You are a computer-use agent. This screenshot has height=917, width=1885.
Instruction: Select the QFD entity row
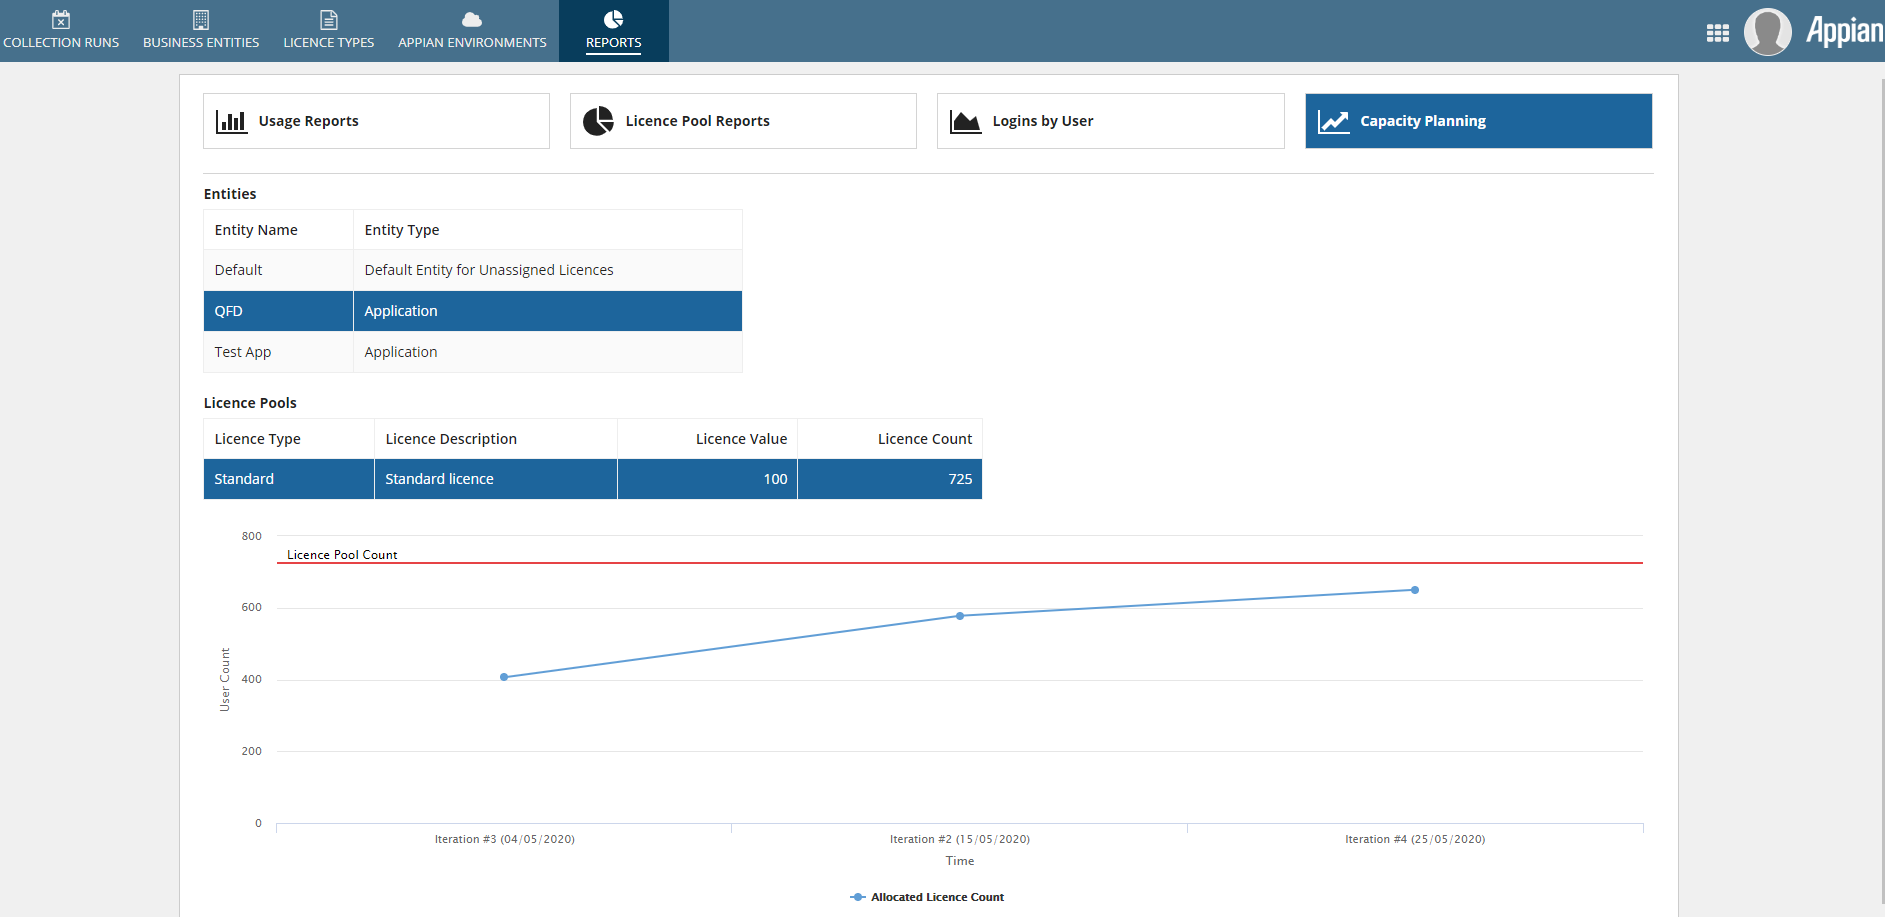pyautogui.click(x=473, y=311)
